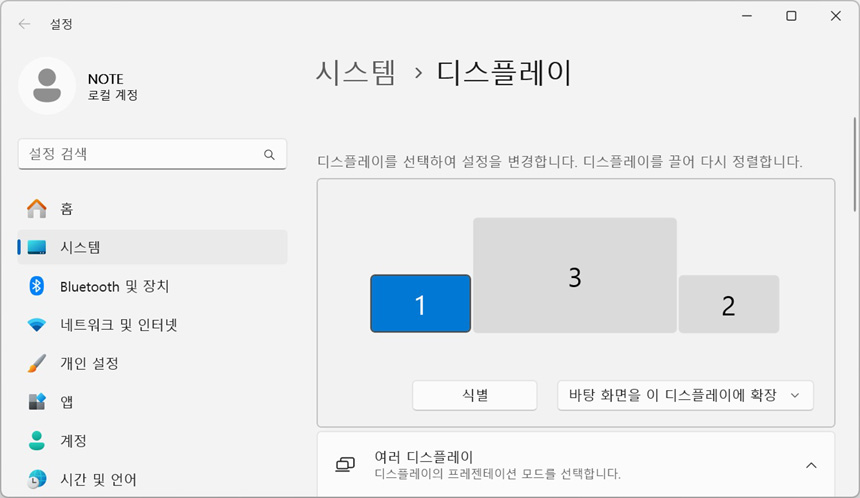Collapse the 여러 디스플레이 section chevron
Image resolution: width=860 pixels, height=498 pixels.
pyautogui.click(x=811, y=465)
